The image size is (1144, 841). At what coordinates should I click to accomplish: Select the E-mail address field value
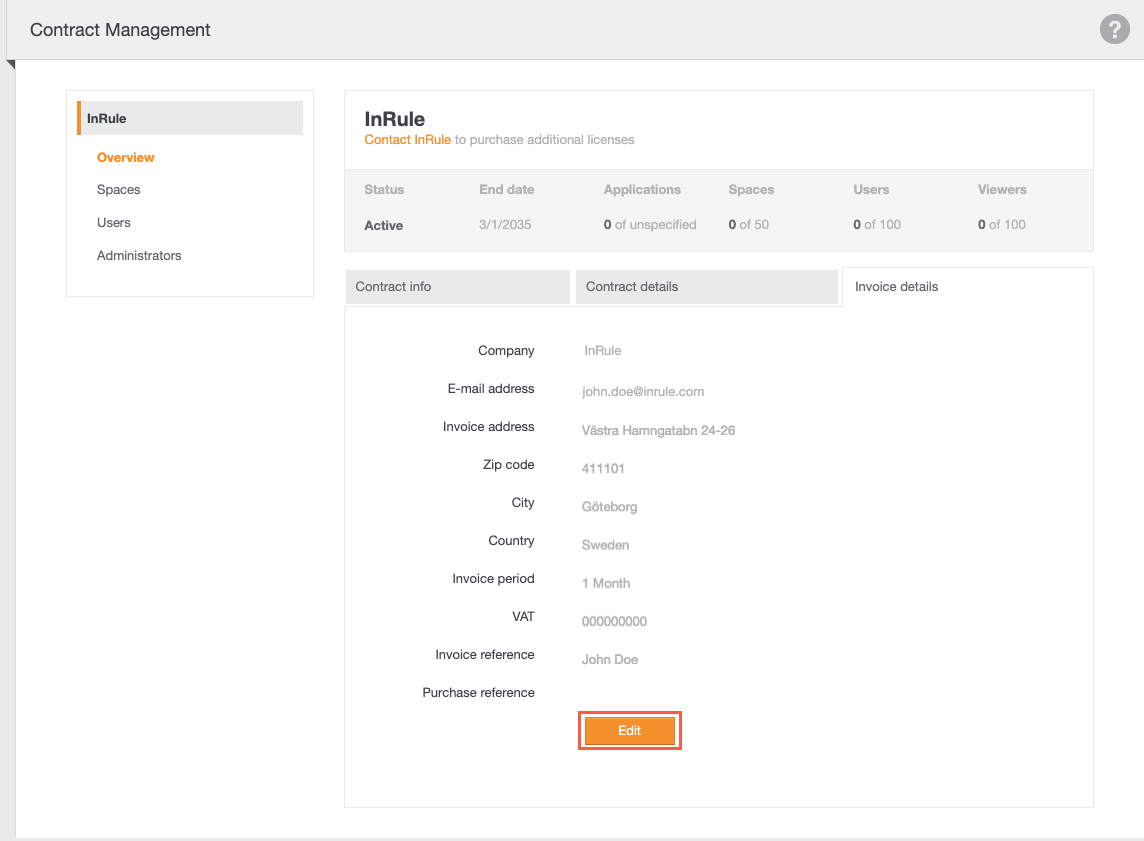[645, 391]
